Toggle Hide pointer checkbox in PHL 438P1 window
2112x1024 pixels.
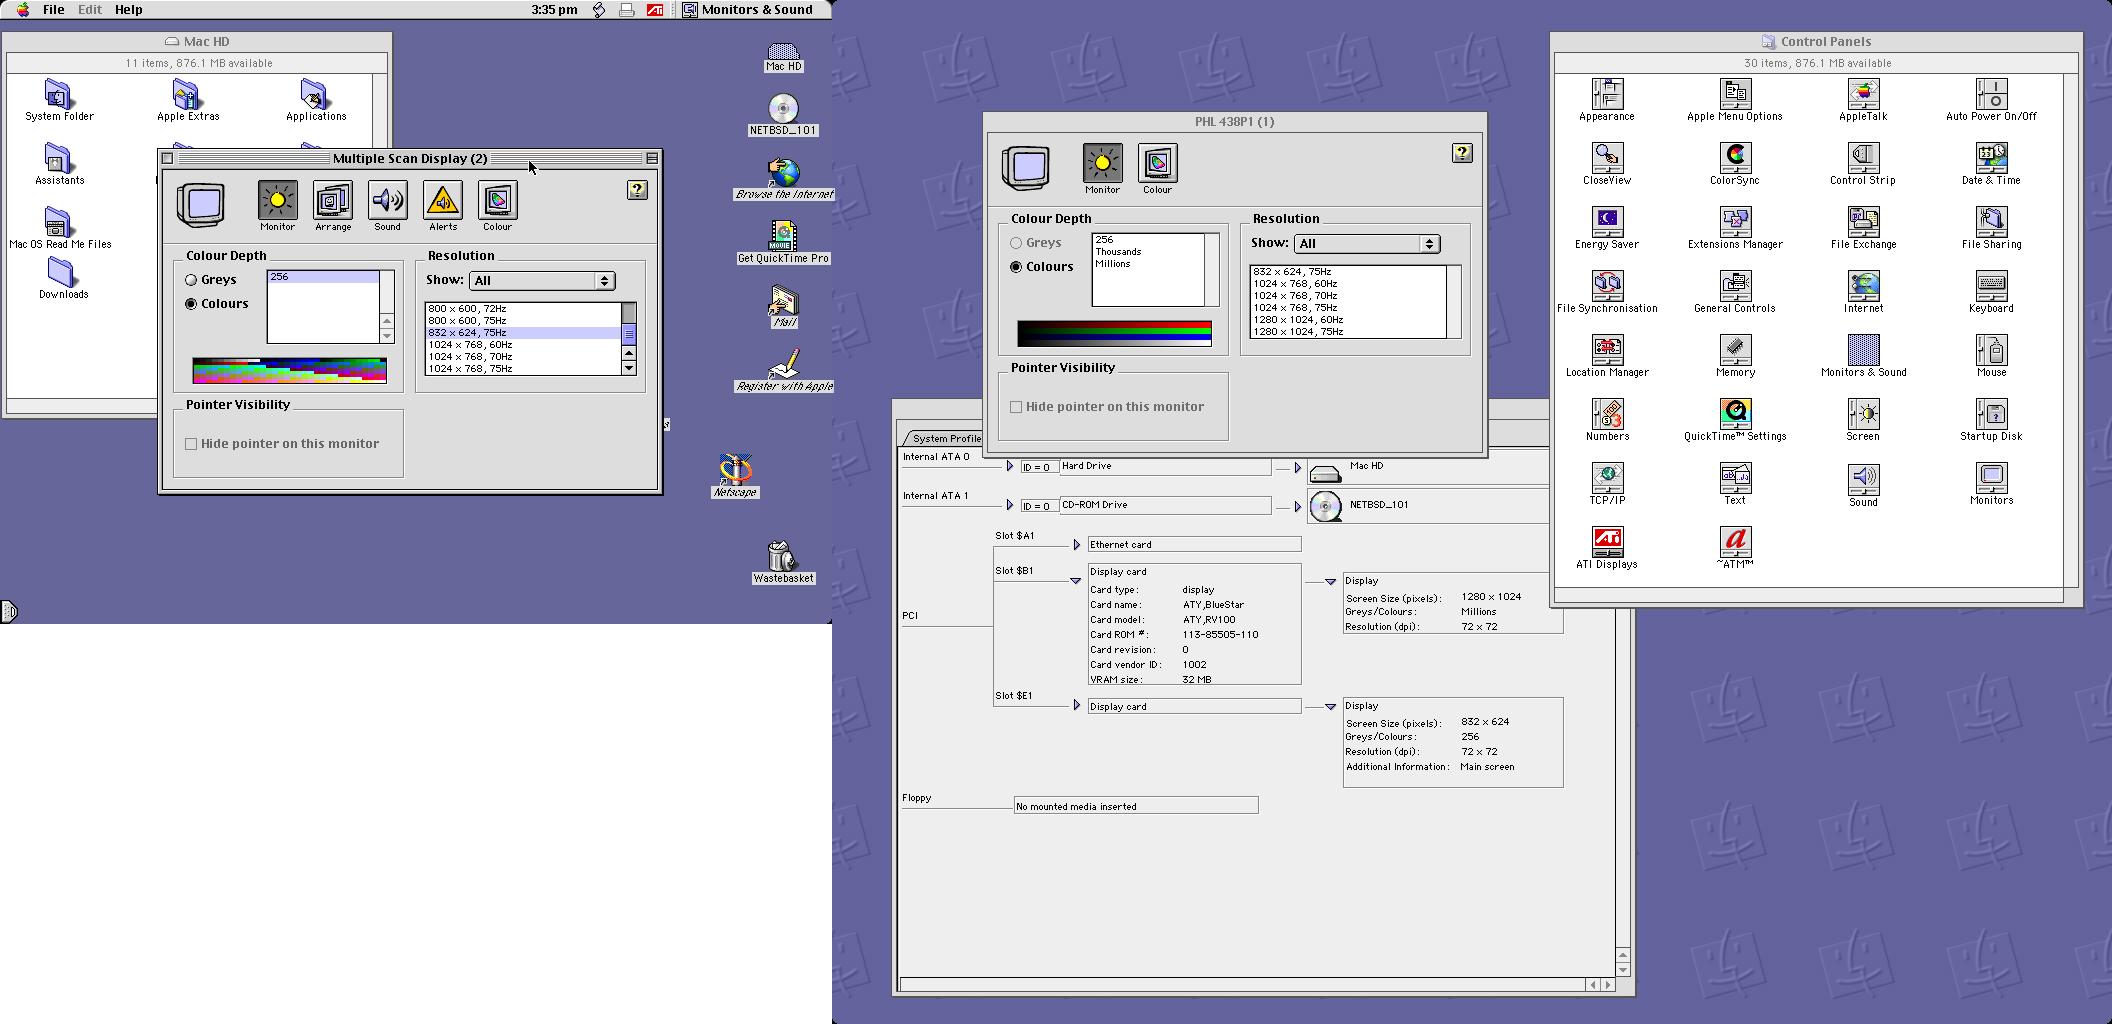click(x=1016, y=407)
